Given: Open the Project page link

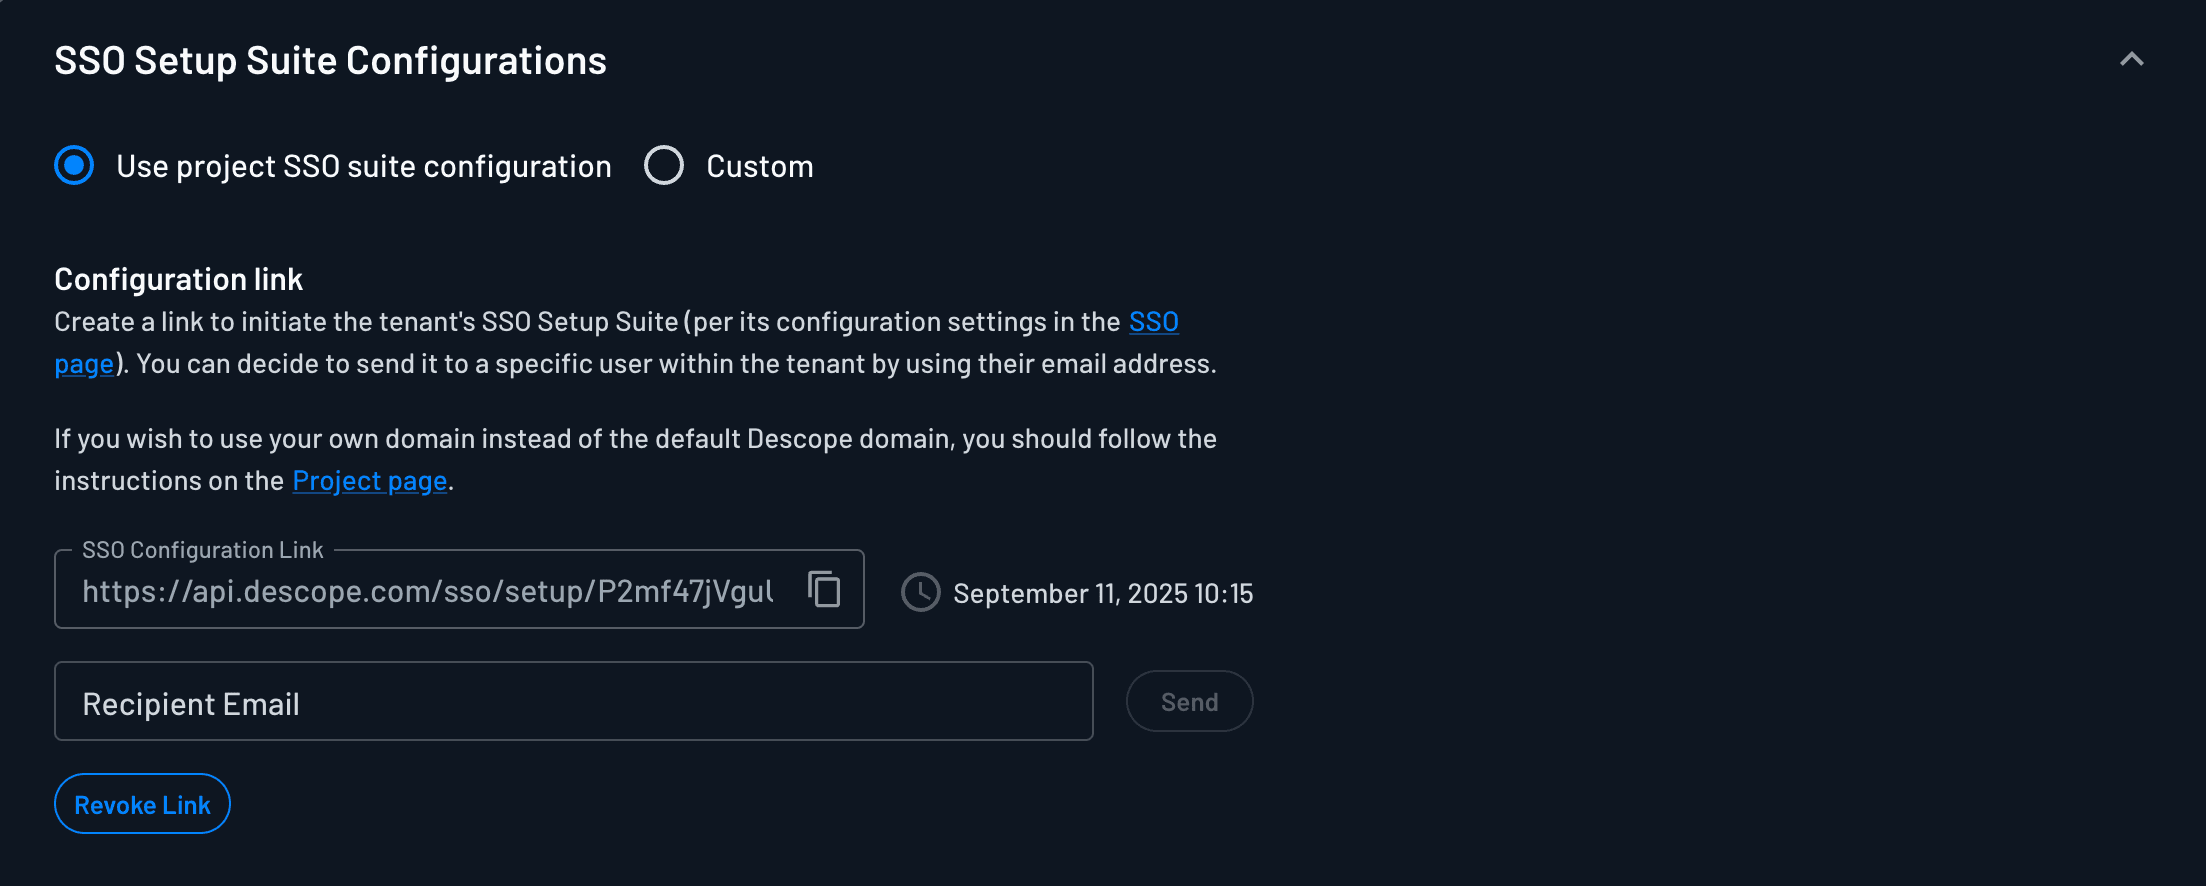Looking at the screenshot, I should (x=369, y=480).
